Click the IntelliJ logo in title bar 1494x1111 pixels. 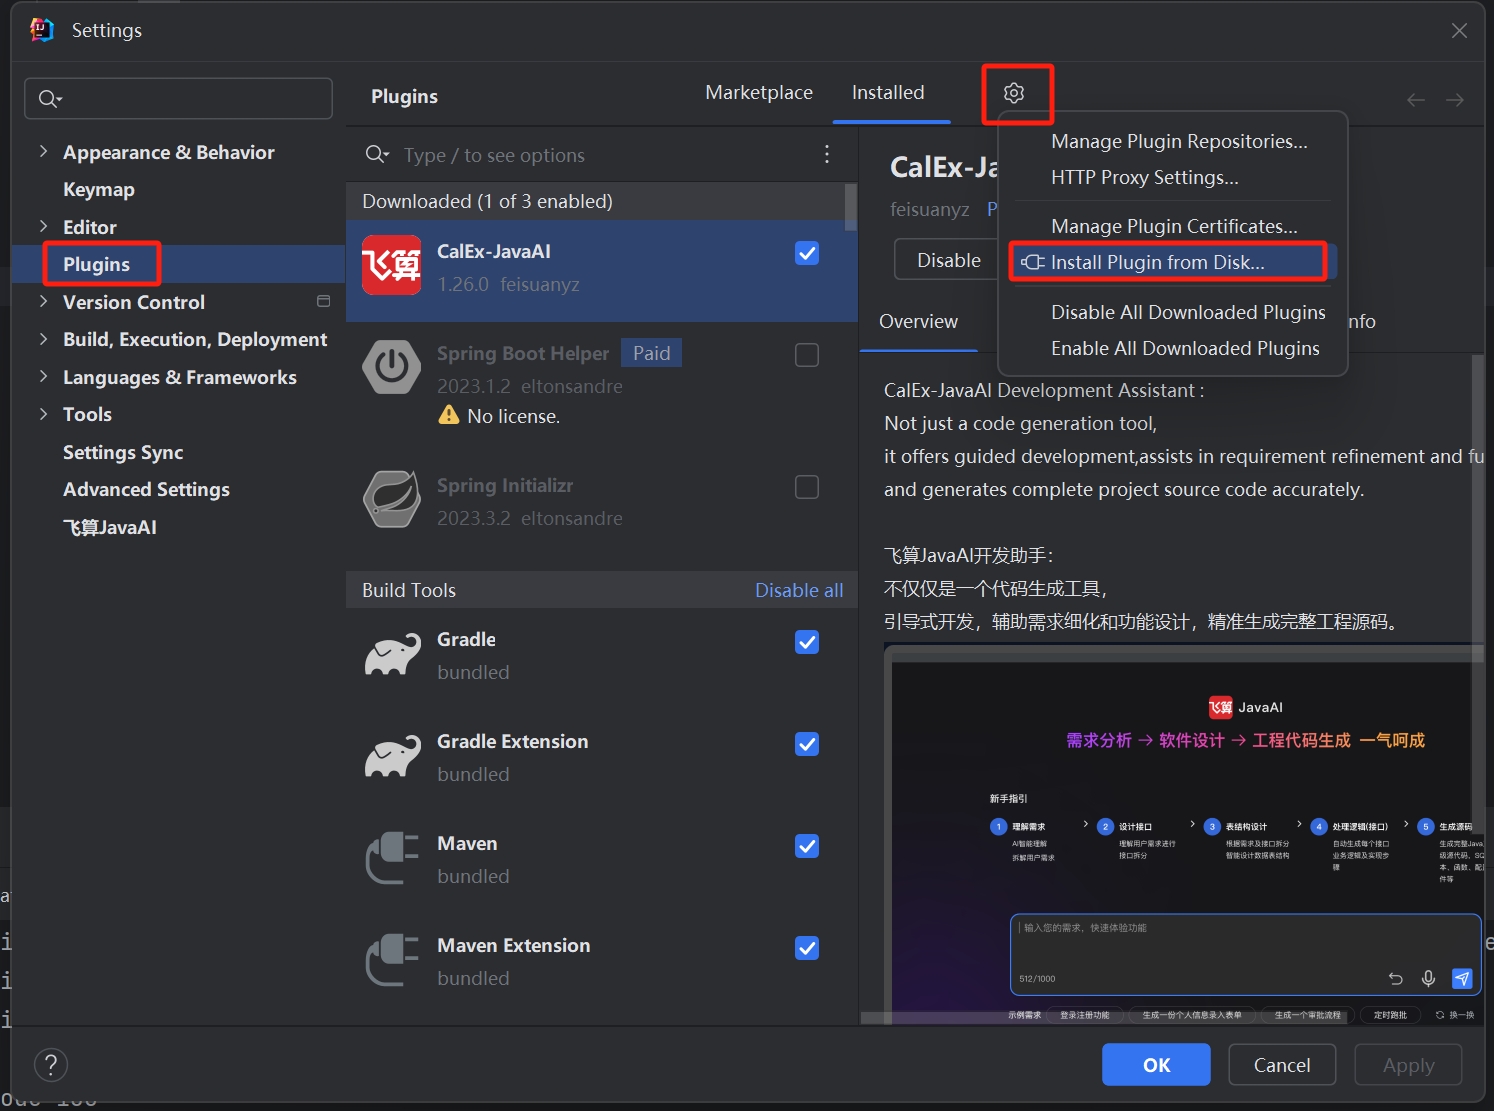click(x=42, y=30)
